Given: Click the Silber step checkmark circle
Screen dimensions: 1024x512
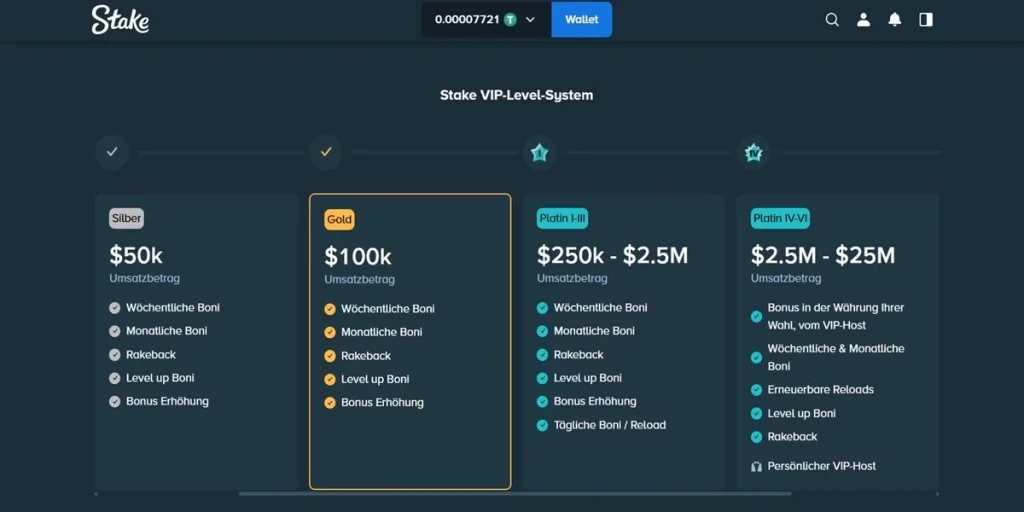Looking at the screenshot, I should pos(112,152).
